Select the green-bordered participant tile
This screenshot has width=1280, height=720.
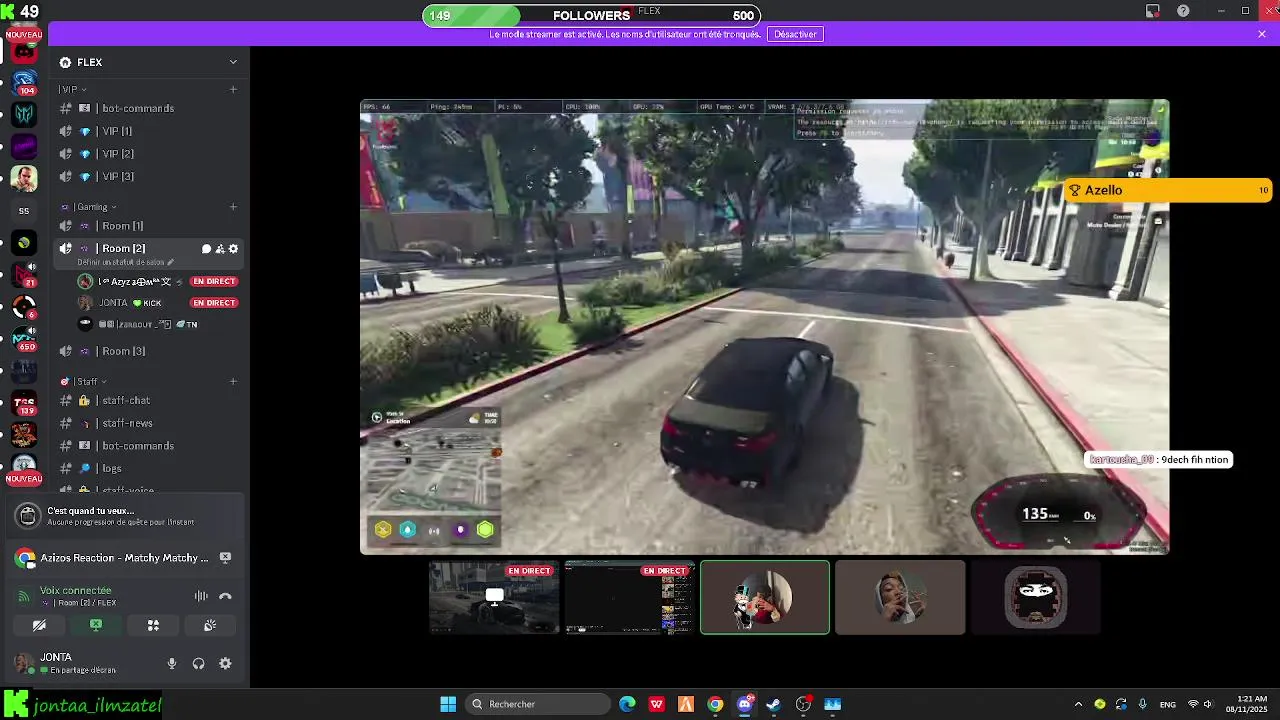pyautogui.click(x=765, y=597)
